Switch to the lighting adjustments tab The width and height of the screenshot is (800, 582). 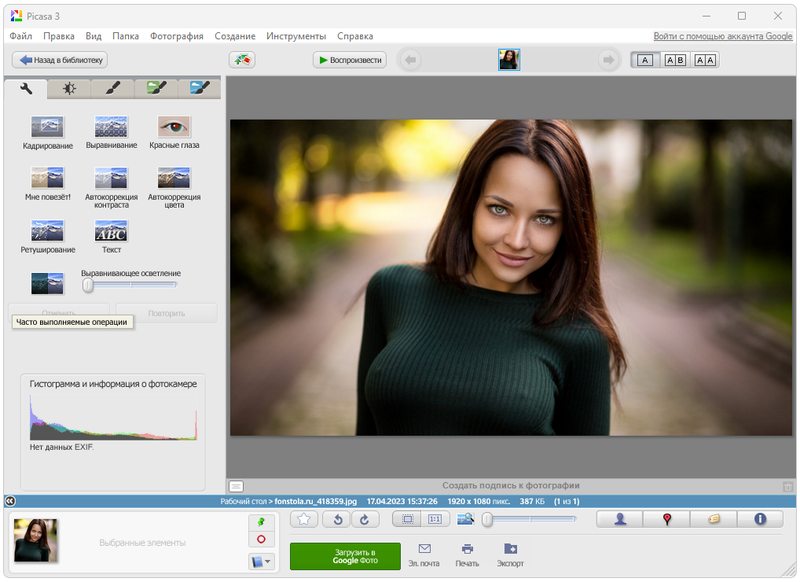(x=69, y=88)
